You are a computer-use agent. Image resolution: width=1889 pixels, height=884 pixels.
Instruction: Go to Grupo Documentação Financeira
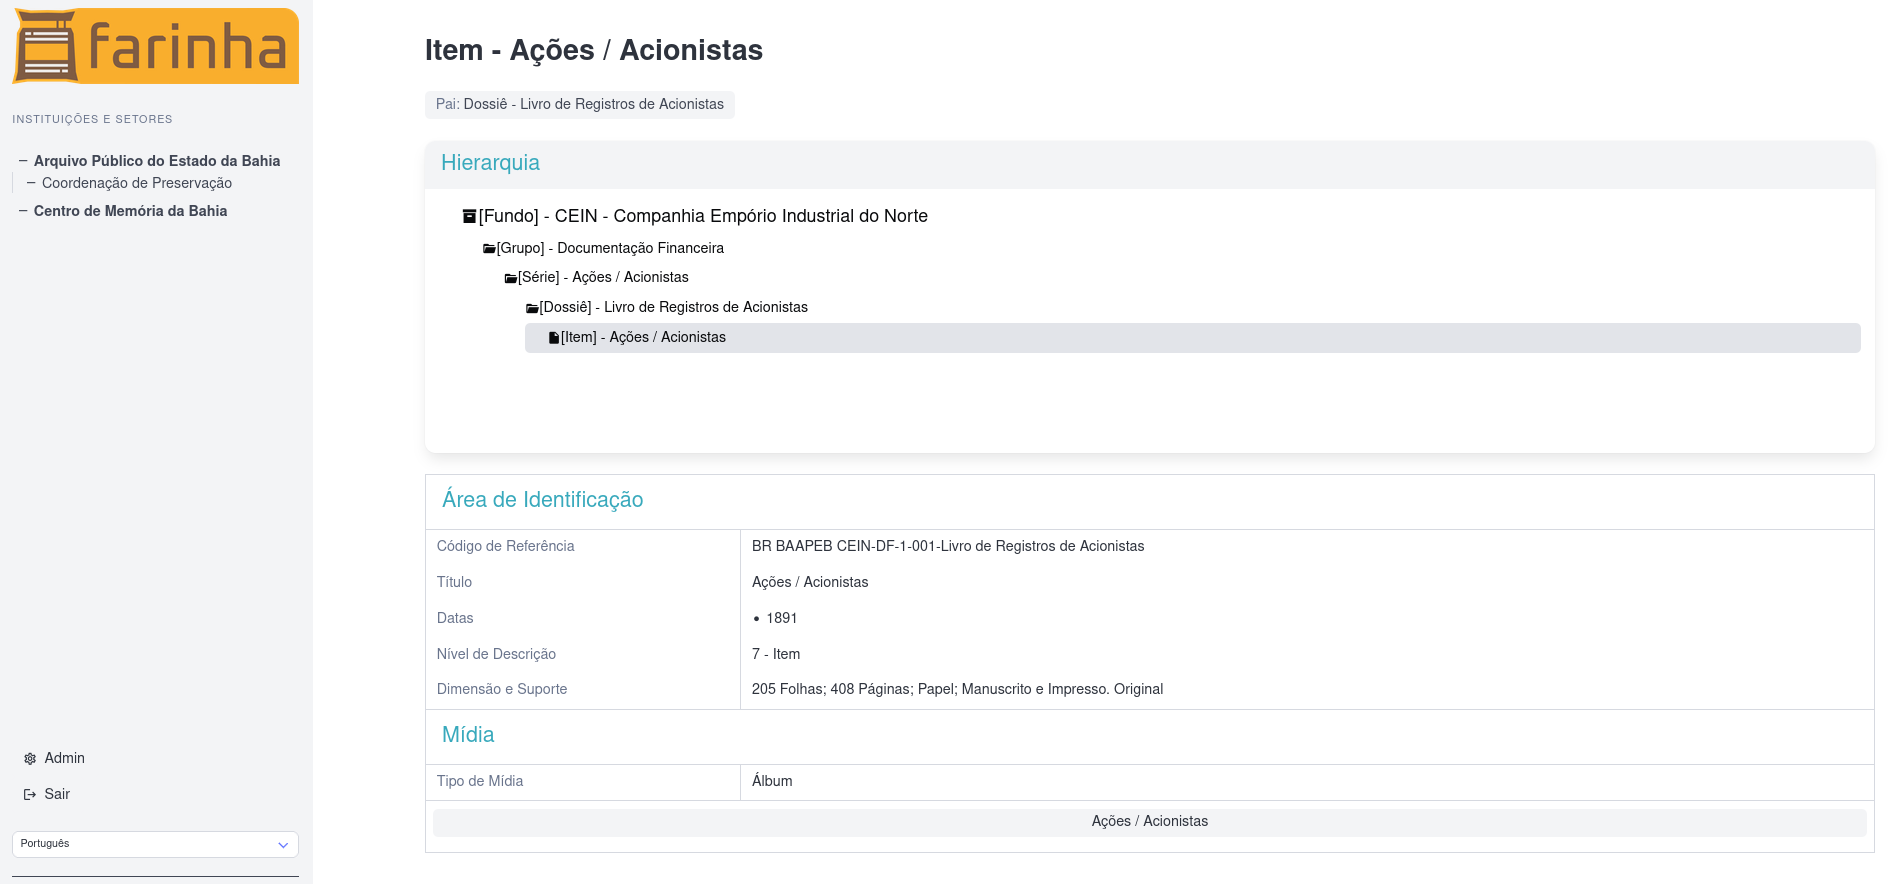pos(610,248)
